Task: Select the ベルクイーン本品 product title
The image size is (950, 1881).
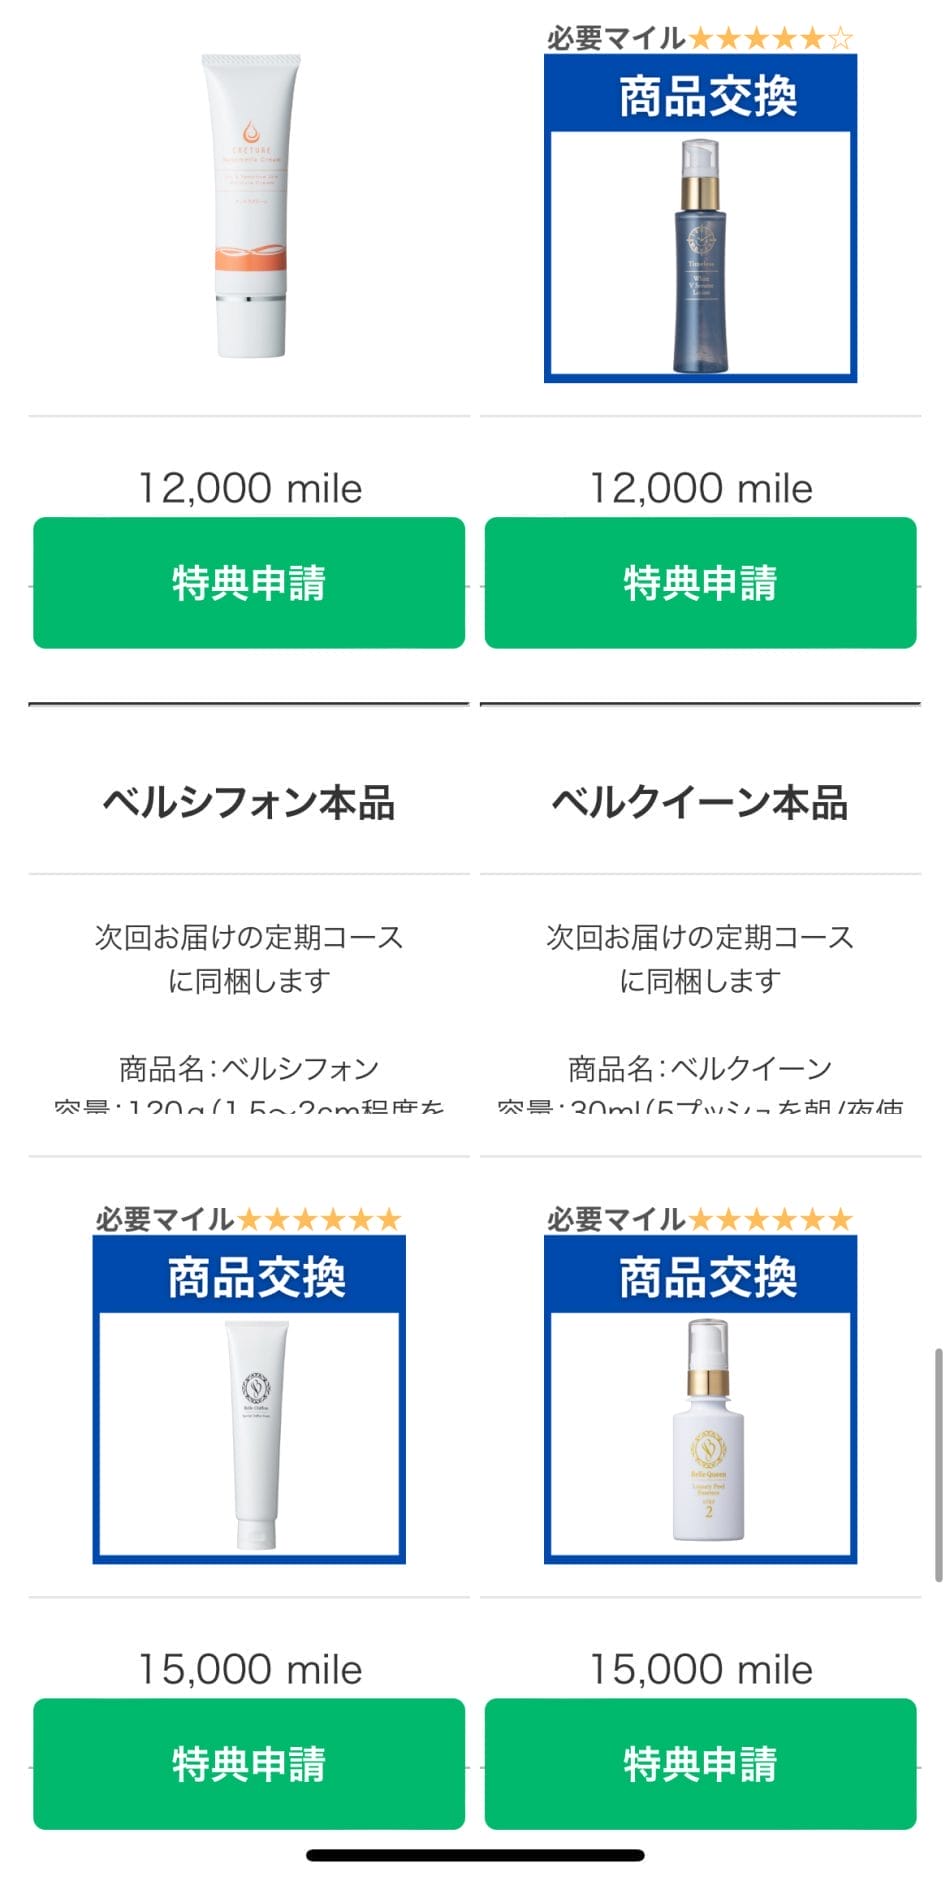Action: [x=700, y=803]
